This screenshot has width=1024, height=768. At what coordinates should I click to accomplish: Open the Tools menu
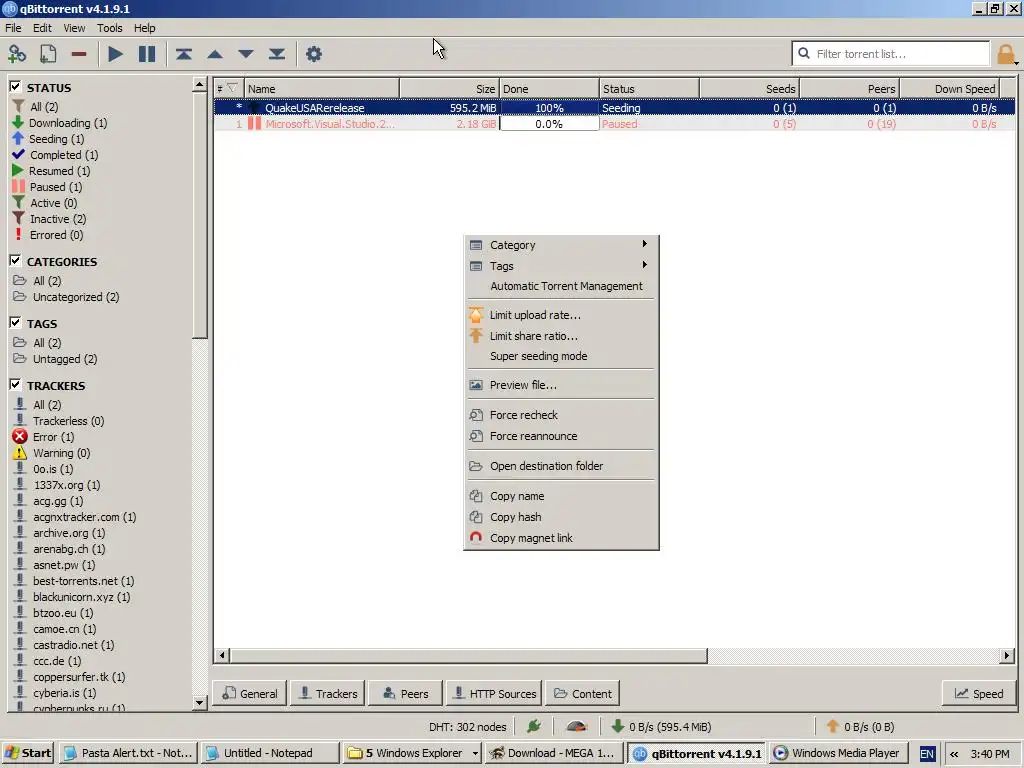pyautogui.click(x=110, y=28)
